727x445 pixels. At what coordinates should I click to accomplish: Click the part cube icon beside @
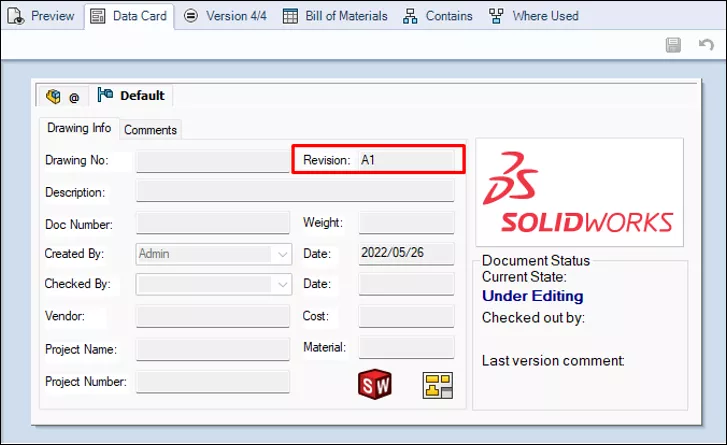(53, 96)
